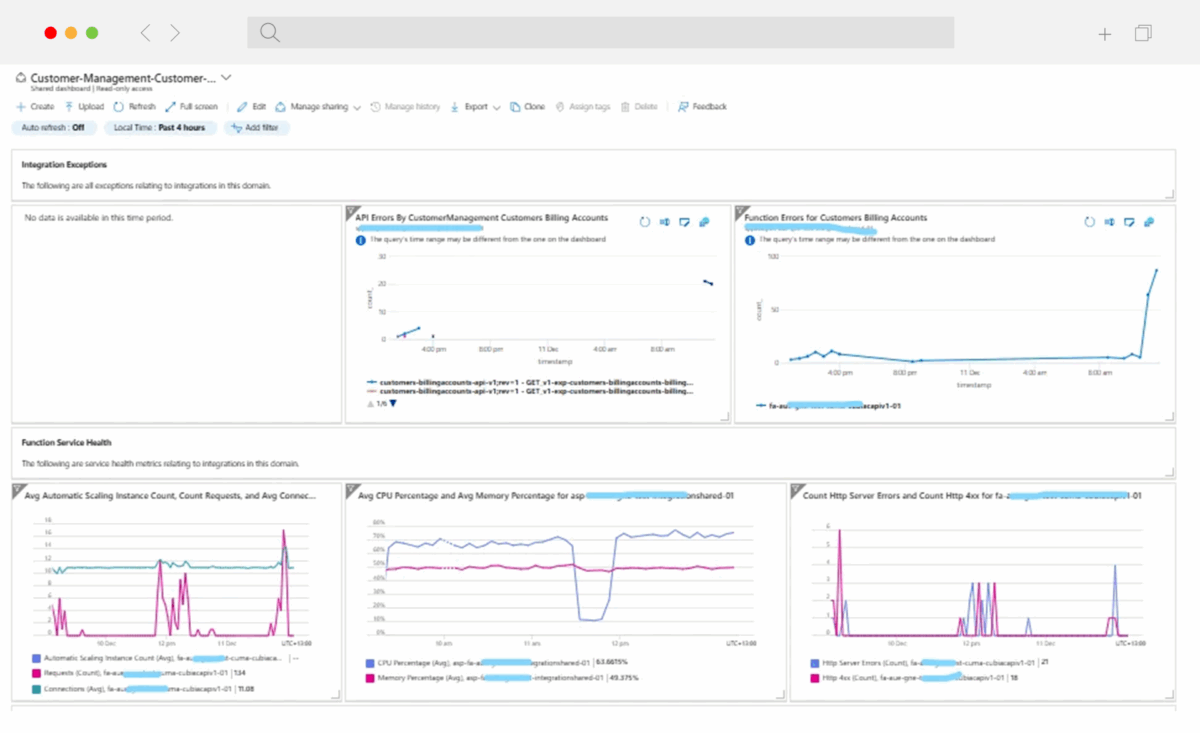Refresh the Function Errors tile query
Image resolution: width=1200 pixels, height=733 pixels.
click(1090, 222)
